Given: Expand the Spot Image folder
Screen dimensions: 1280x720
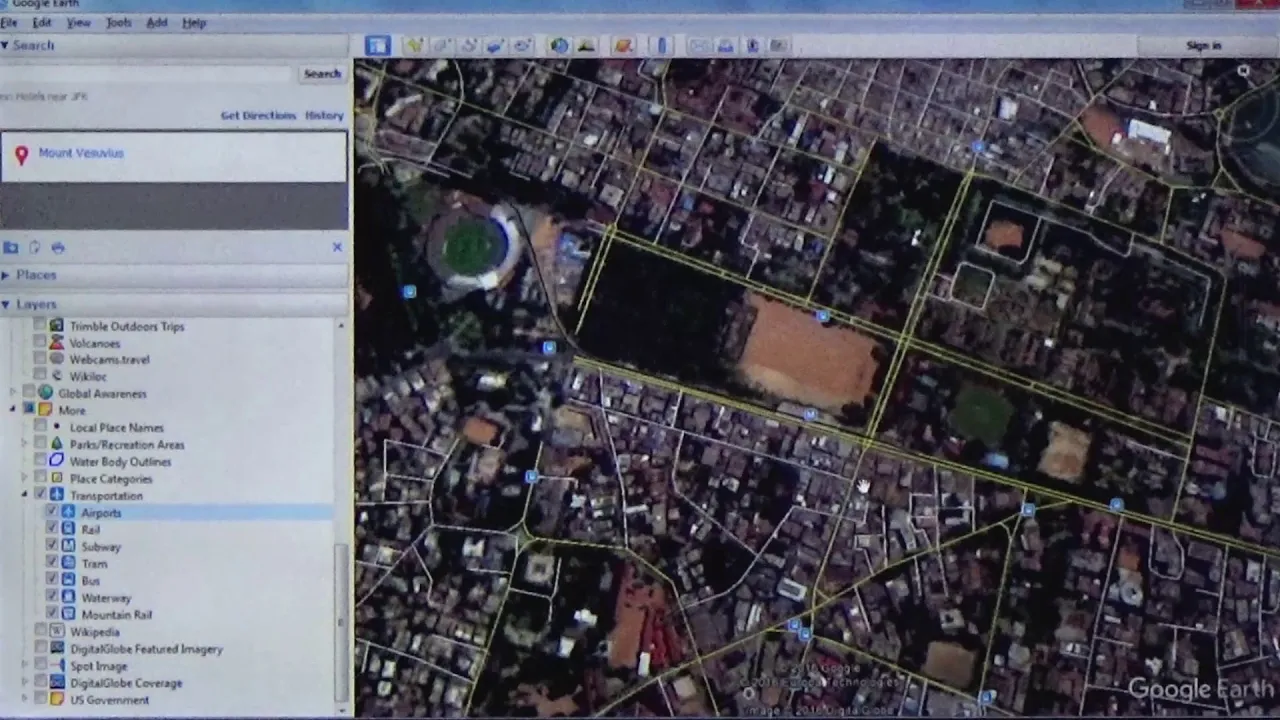Looking at the screenshot, I should point(25,666).
